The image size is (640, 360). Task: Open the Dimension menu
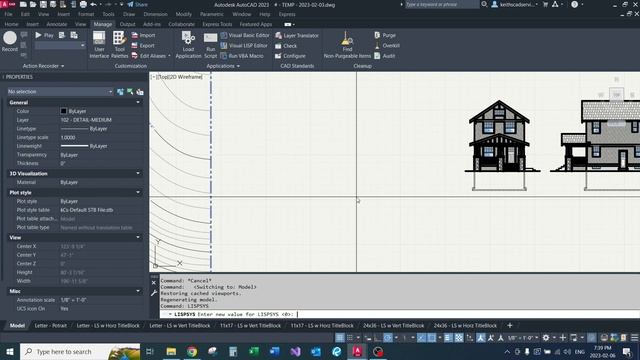click(156, 14)
